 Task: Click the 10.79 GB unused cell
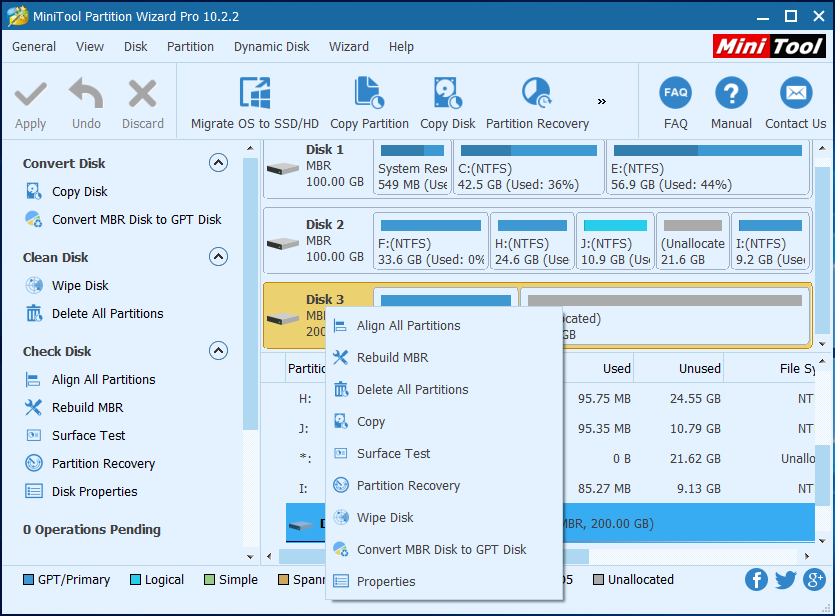(x=695, y=429)
